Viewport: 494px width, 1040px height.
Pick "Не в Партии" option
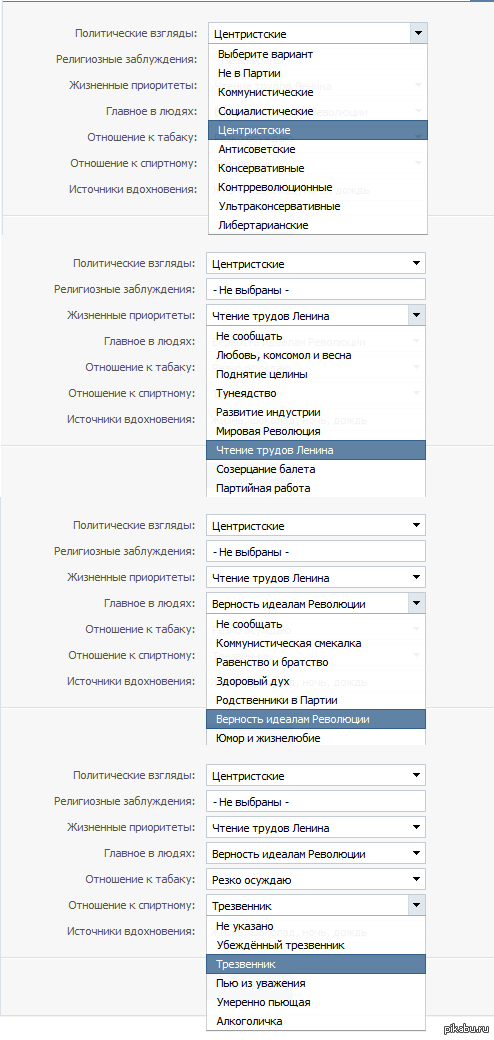tap(318, 73)
